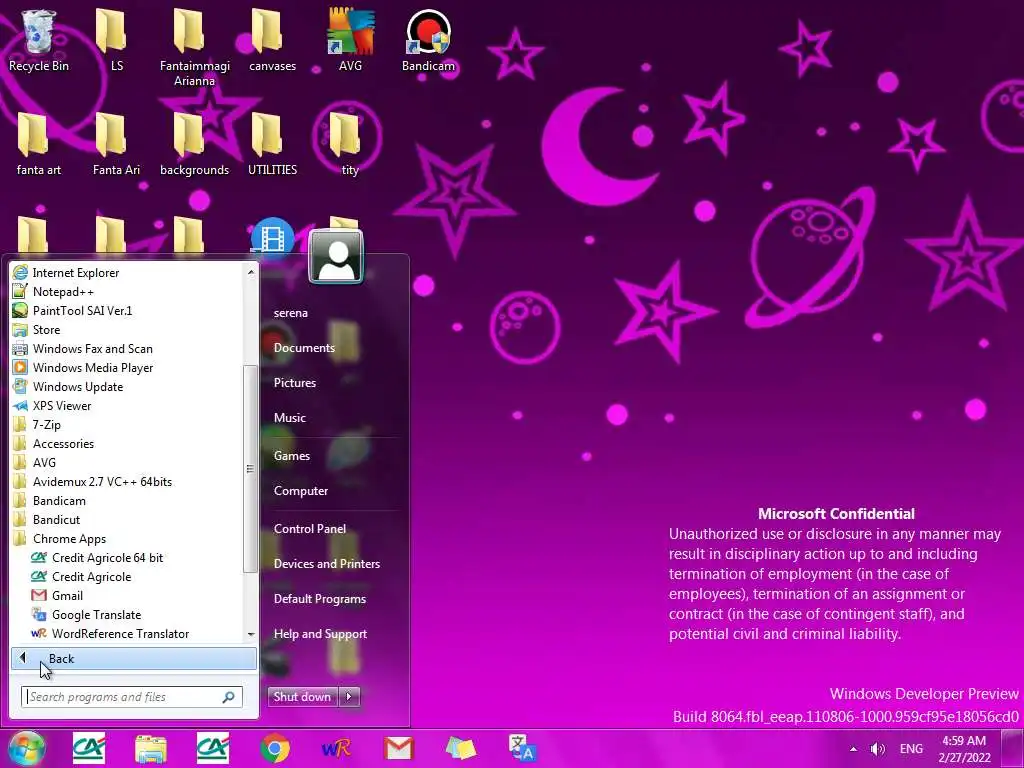Open first Credit Agricole taskbar icon

89,749
